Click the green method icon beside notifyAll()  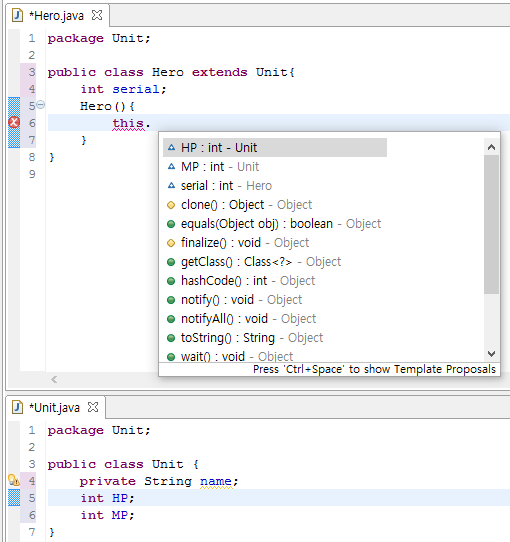[x=171, y=319]
